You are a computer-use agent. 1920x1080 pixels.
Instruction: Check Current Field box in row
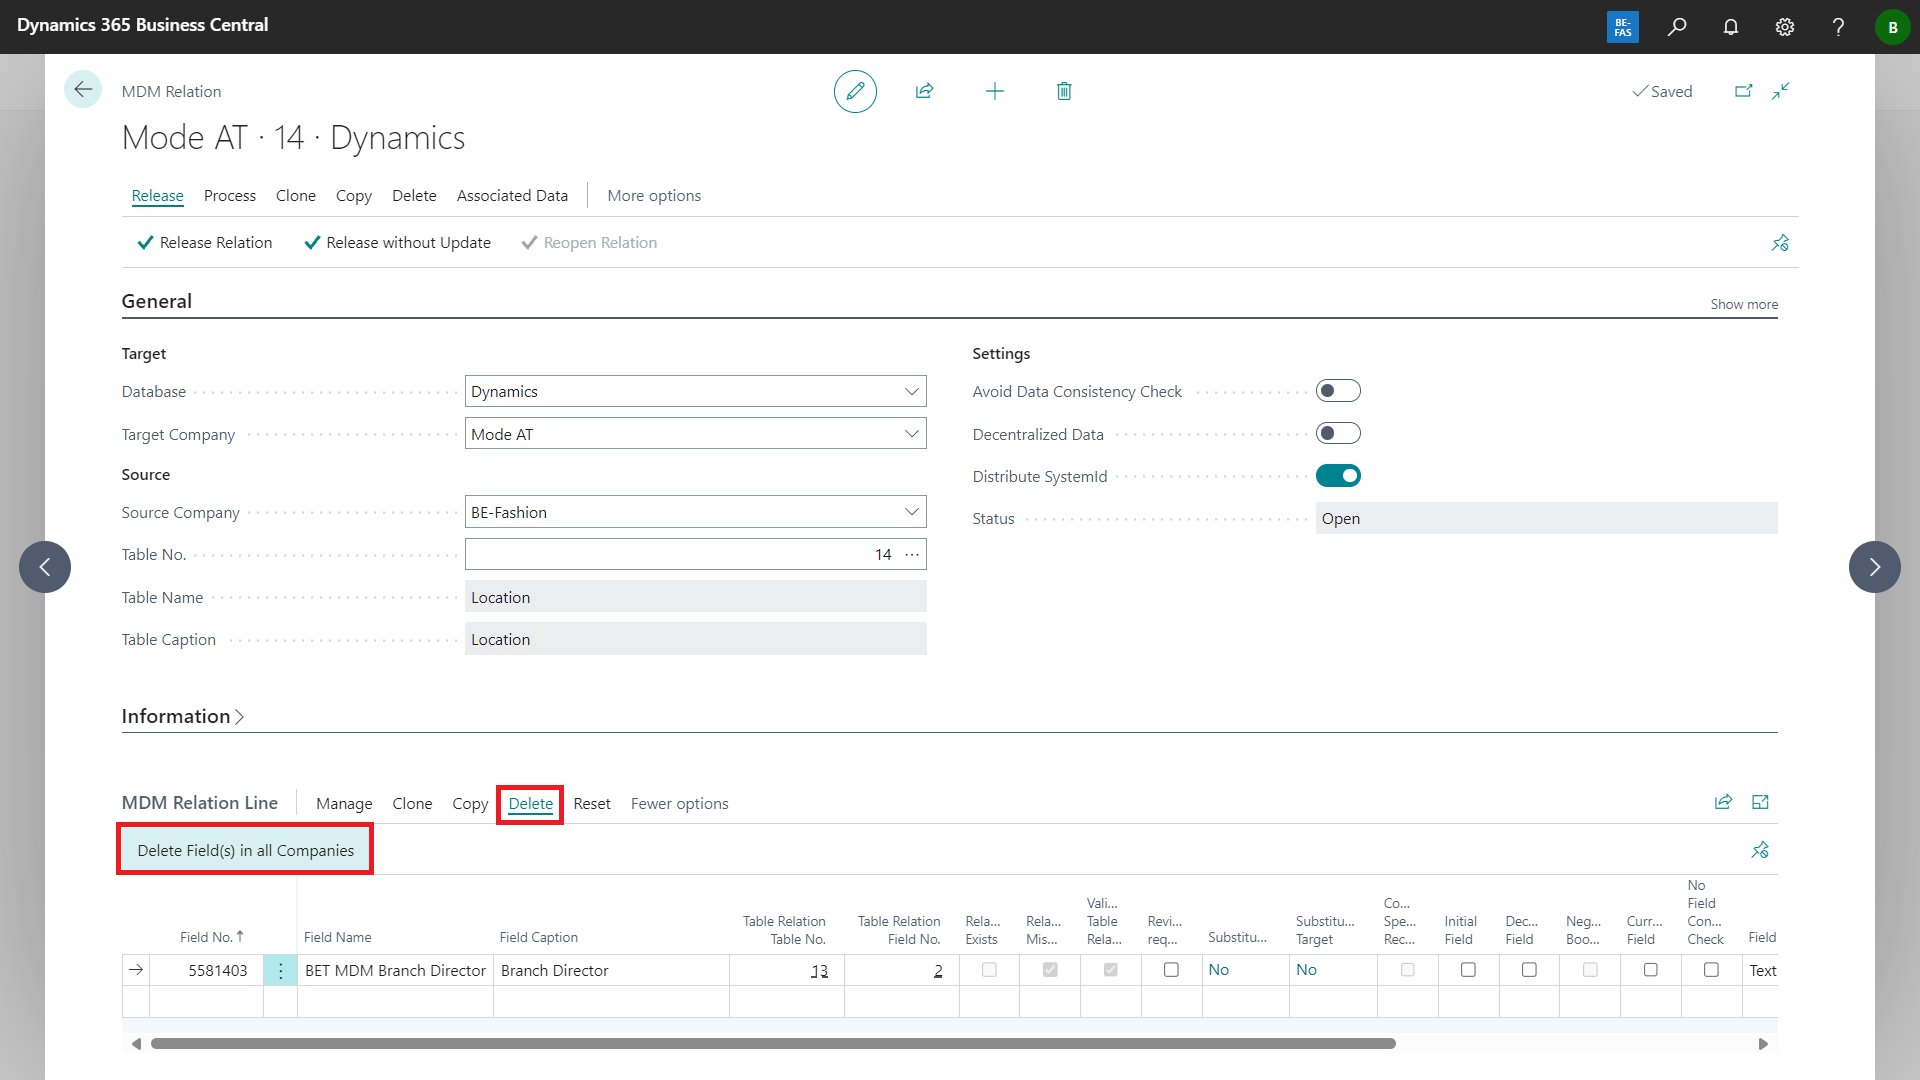pos(1650,970)
